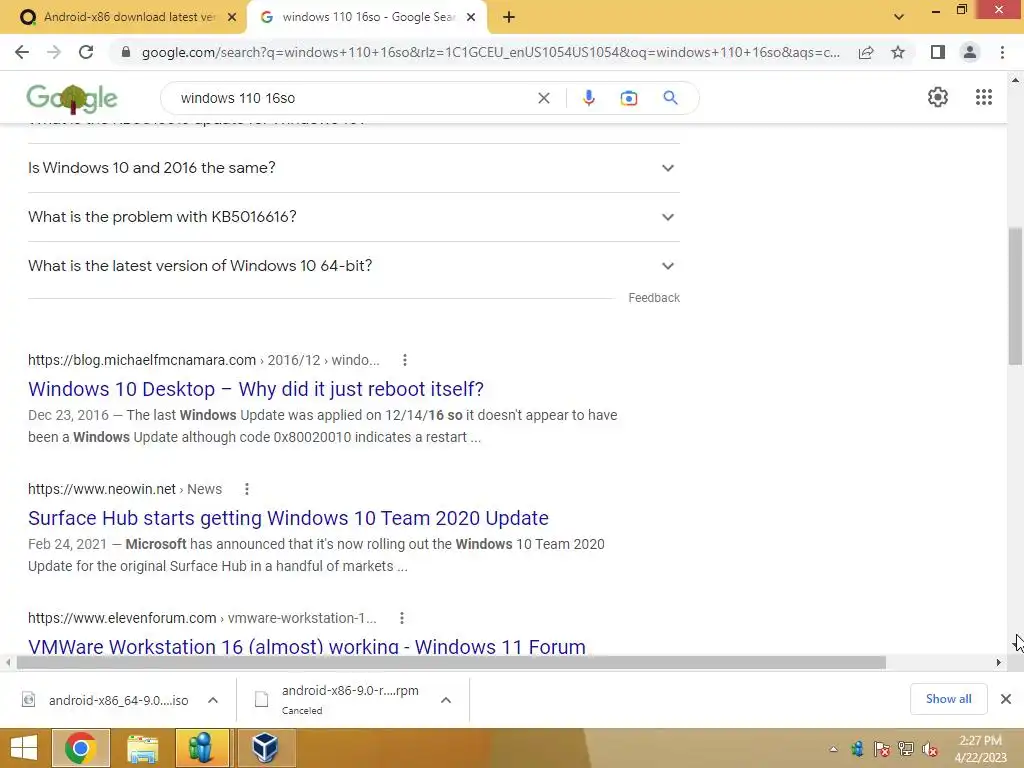The height and width of the screenshot is (768, 1024).
Task: Expand 'What is the problem with KB5016616?'
Action: click(x=353, y=217)
